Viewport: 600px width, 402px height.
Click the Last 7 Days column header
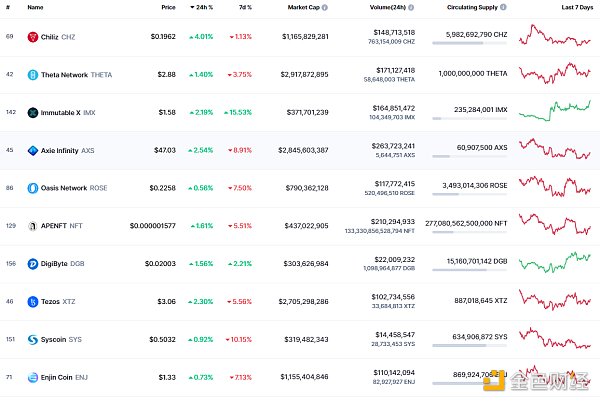[577, 7]
